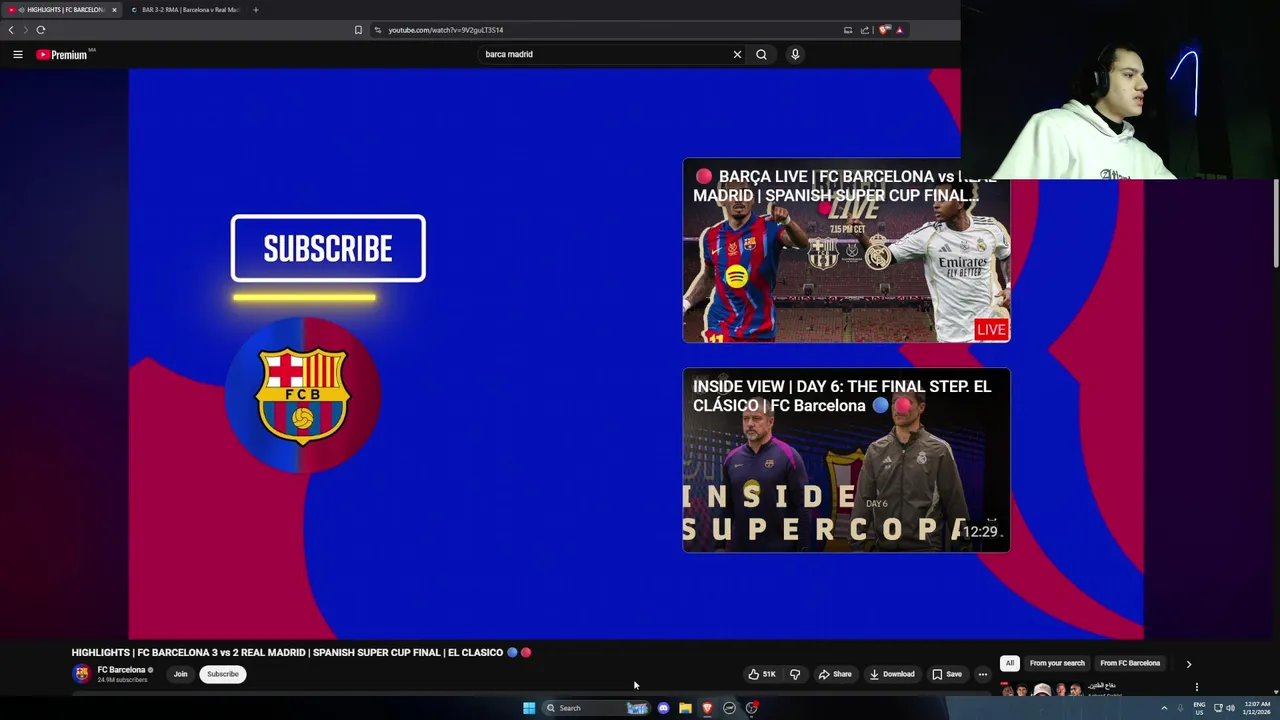Click the Brave Rewards triangle icon
Viewport: 1280px width, 720px height.
click(x=899, y=30)
